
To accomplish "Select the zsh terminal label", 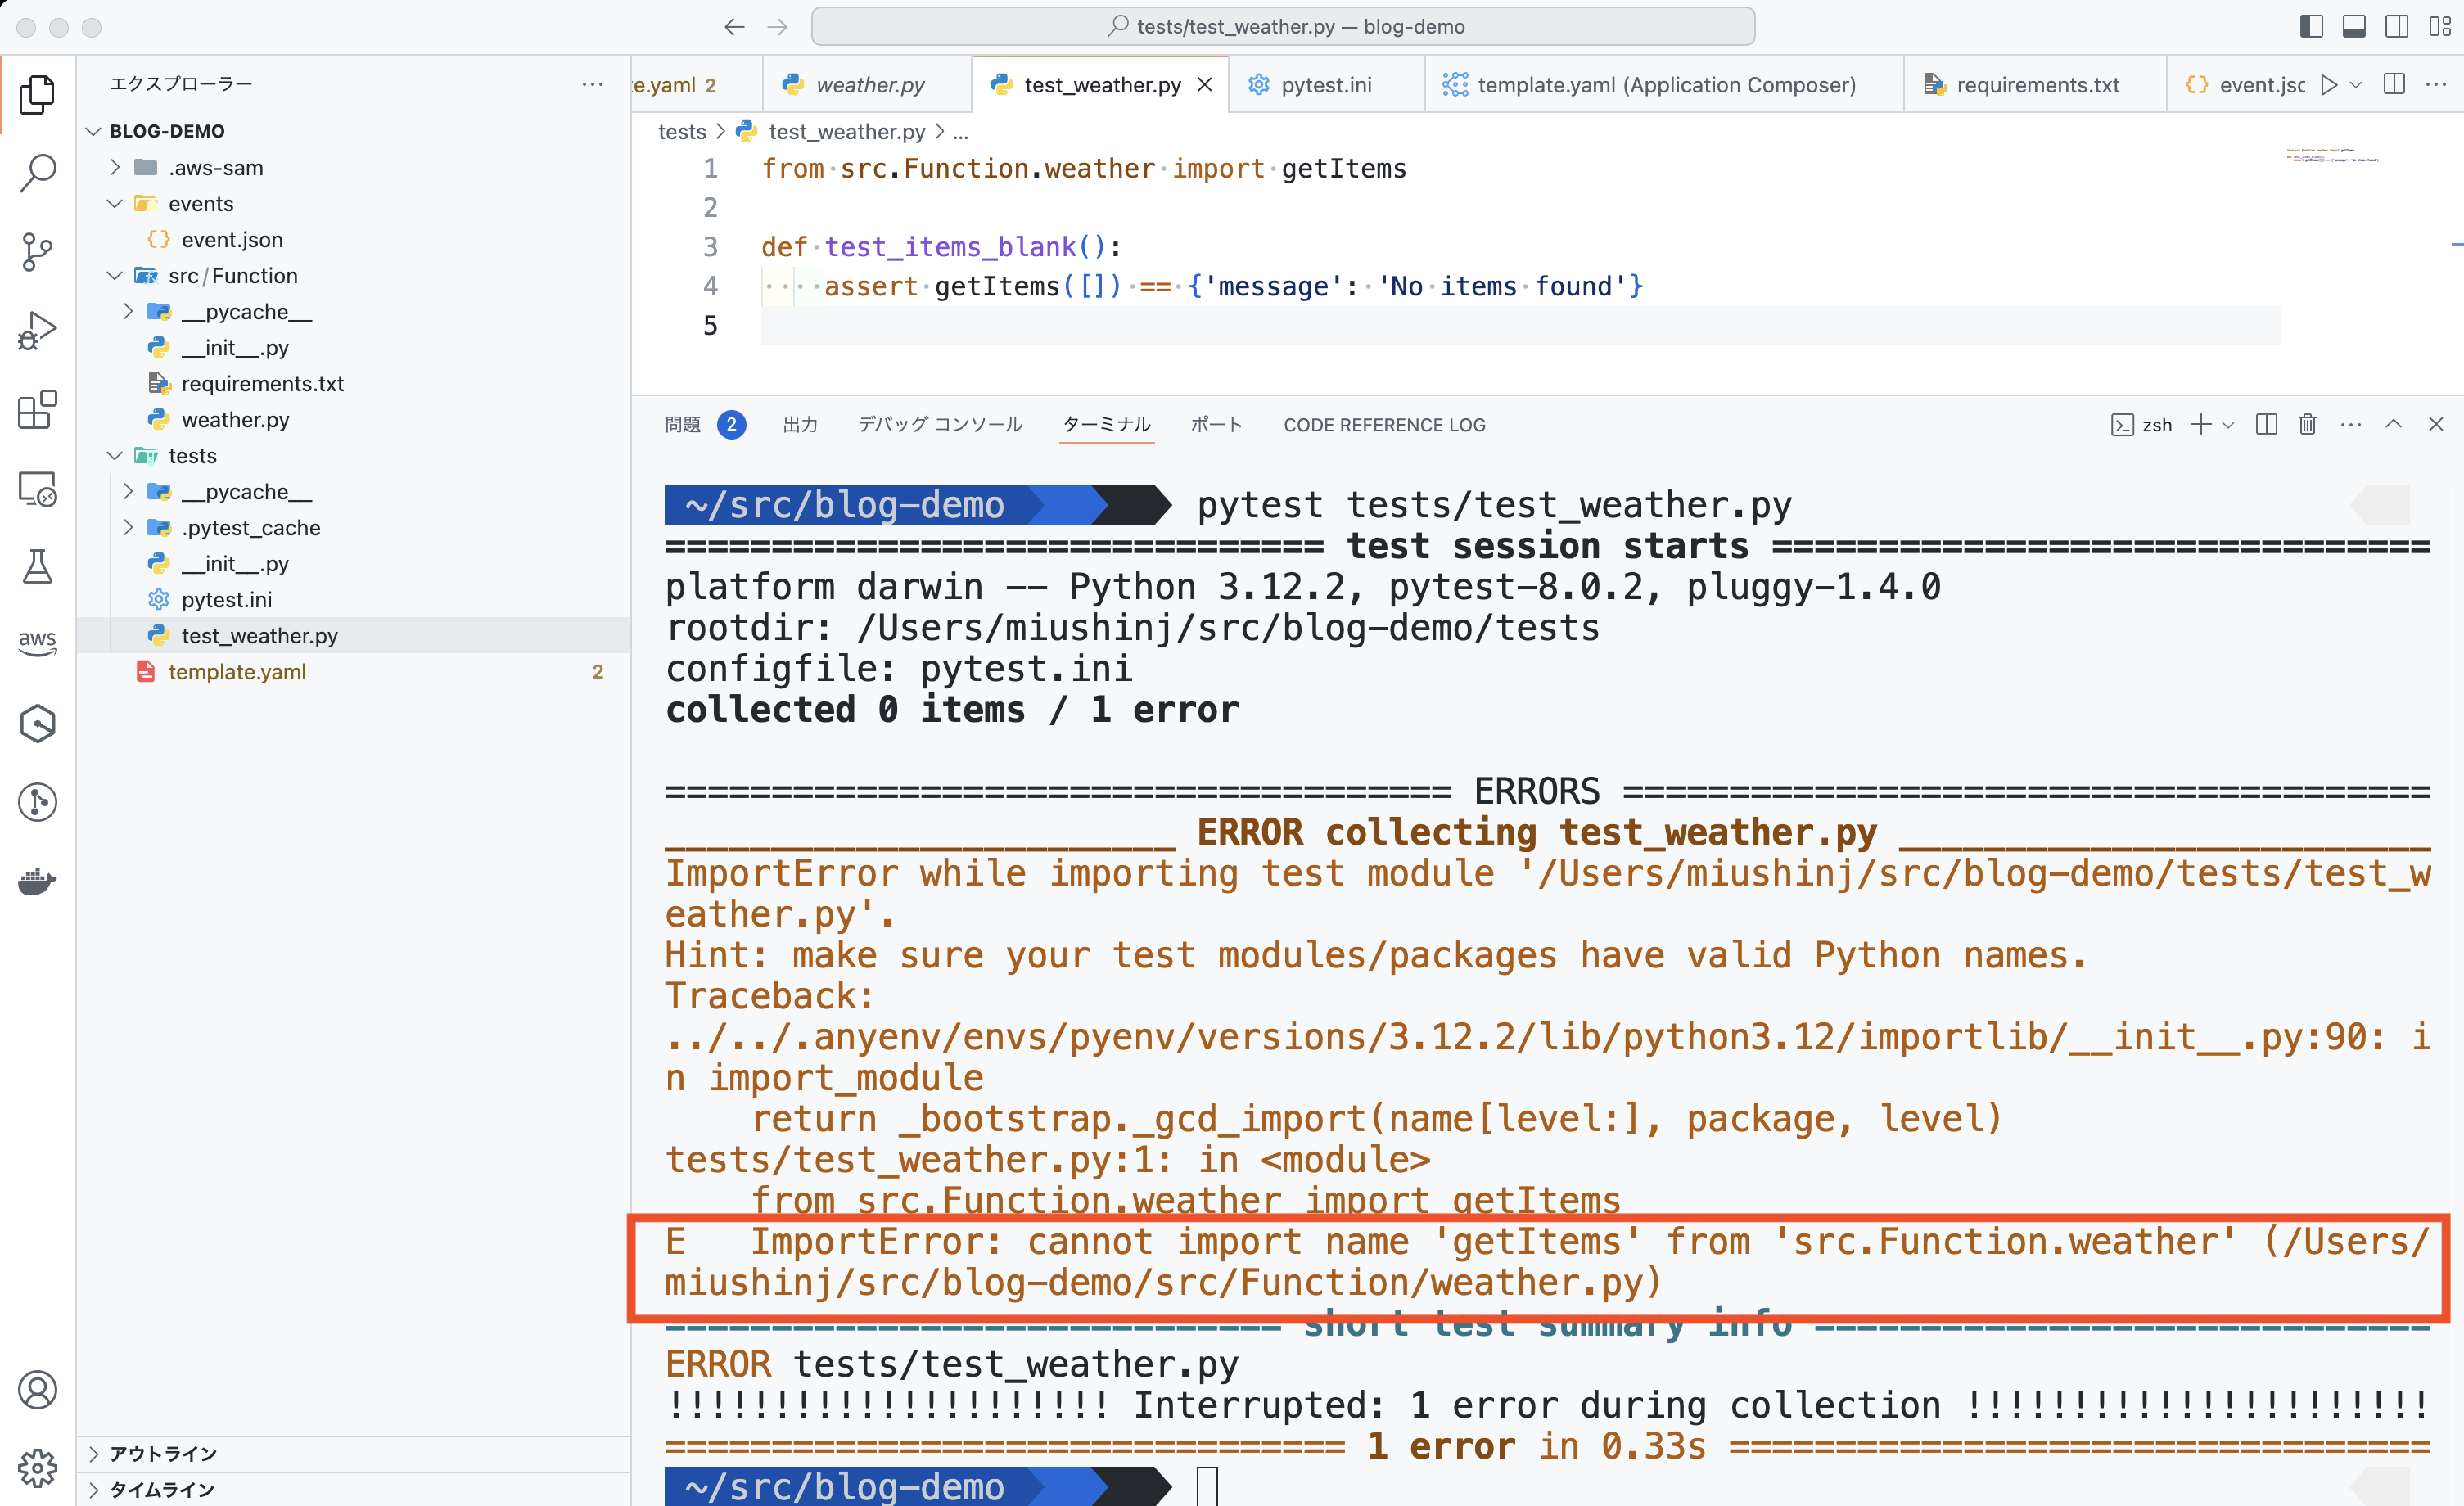I will click(2142, 425).
